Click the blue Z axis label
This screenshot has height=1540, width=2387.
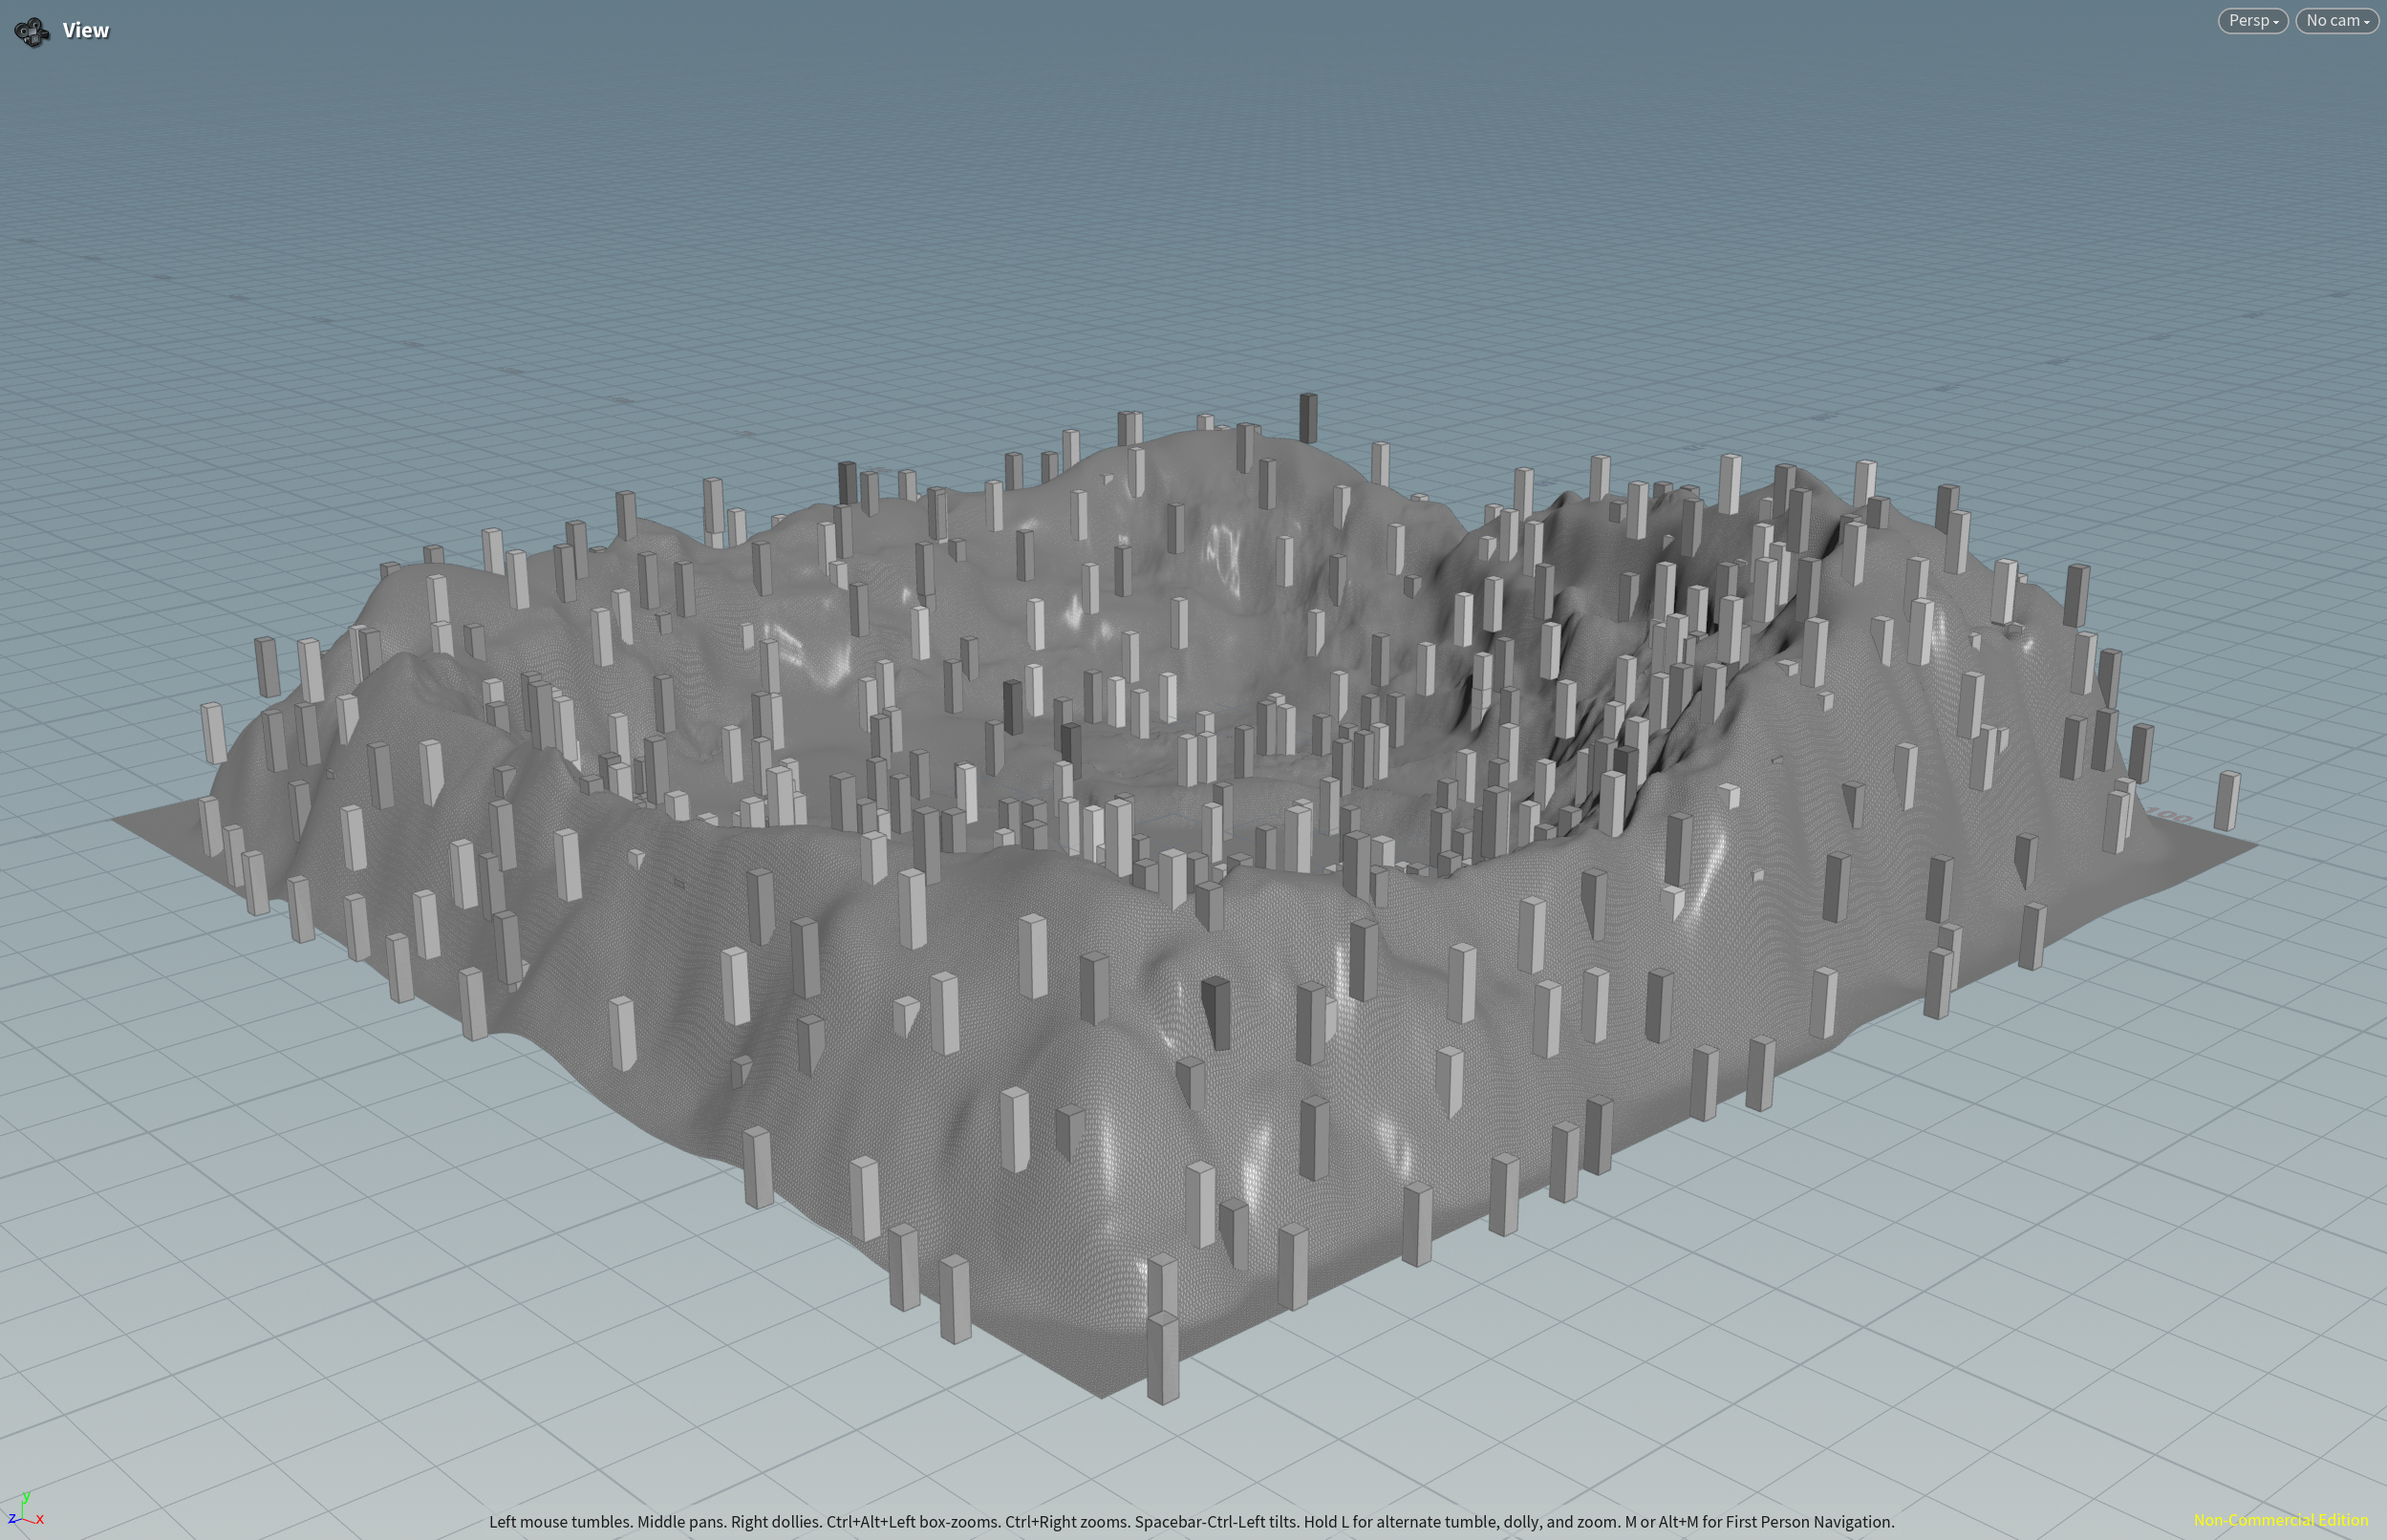pyautogui.click(x=11, y=1520)
